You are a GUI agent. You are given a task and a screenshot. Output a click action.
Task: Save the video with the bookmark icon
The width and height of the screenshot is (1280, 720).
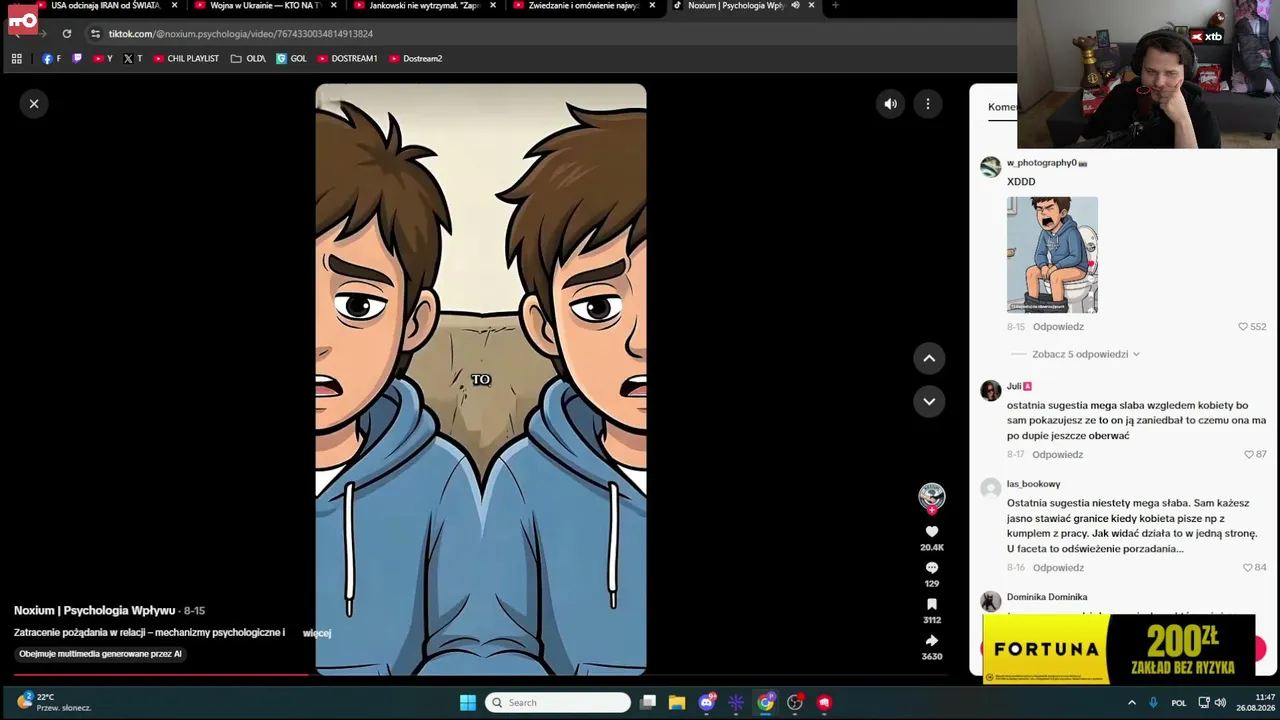tap(932, 604)
